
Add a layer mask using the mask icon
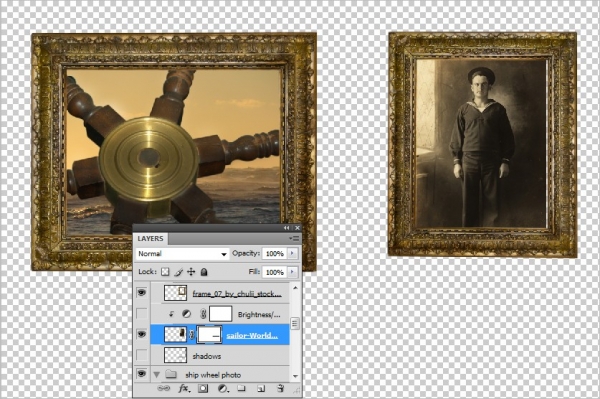203,389
